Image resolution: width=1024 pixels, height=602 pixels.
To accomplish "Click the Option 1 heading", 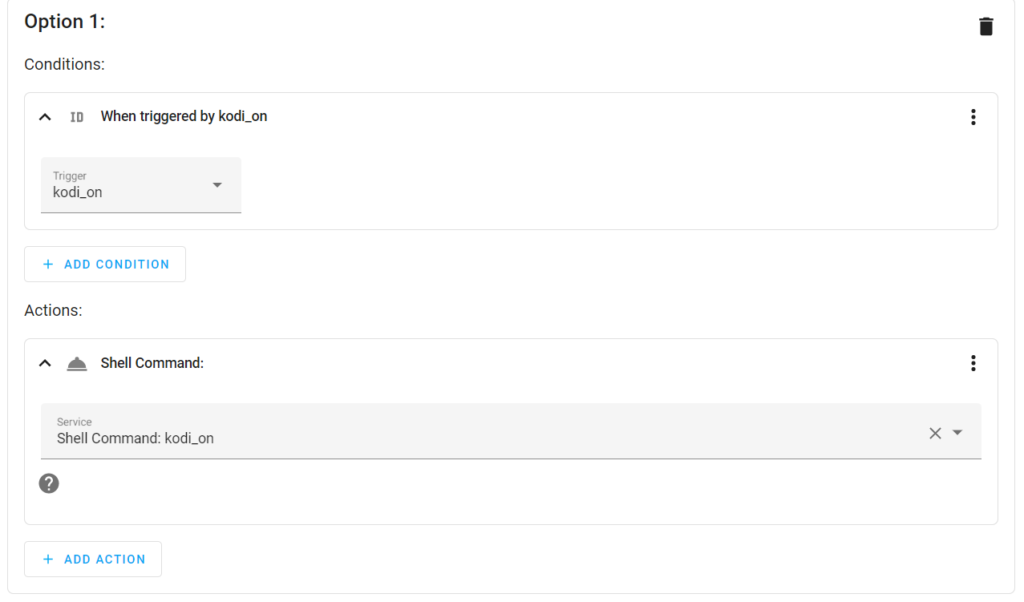I will click(x=65, y=22).
